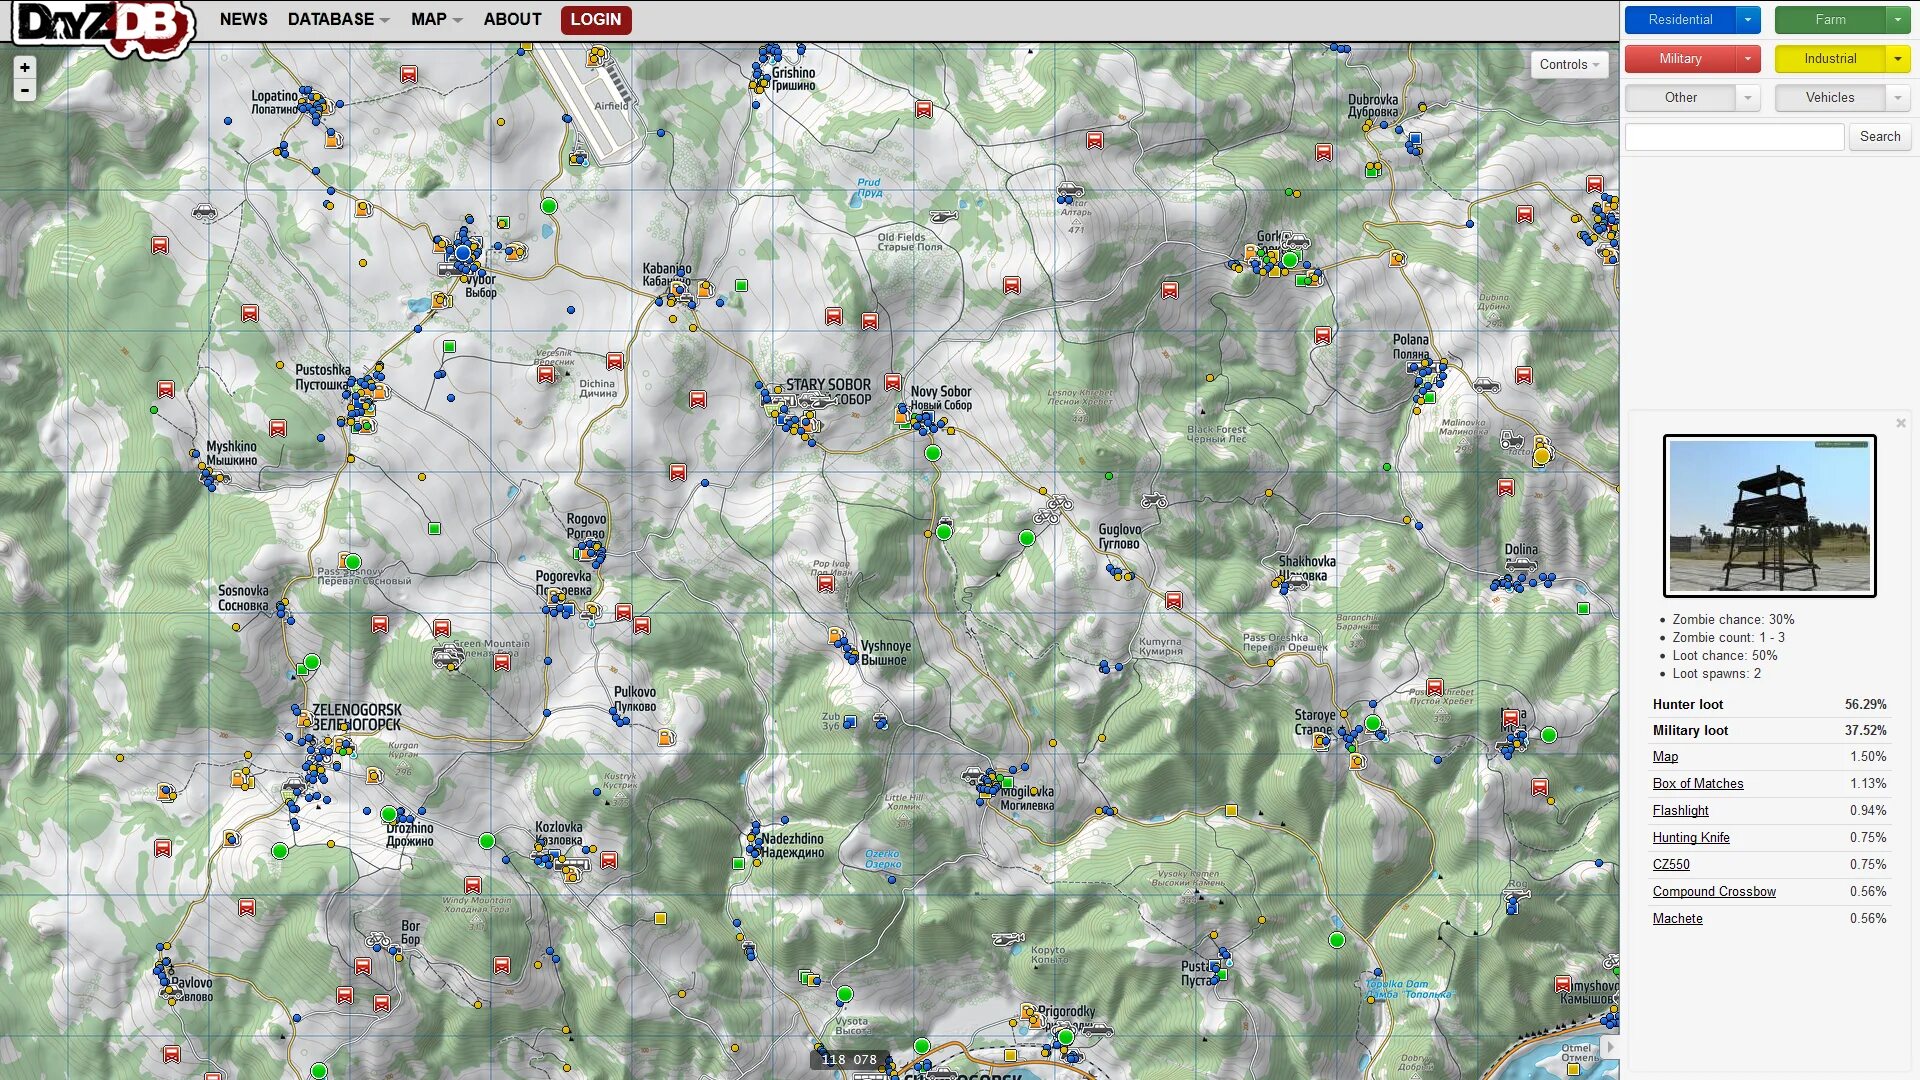Click the tractor marker near Malinovka
The height and width of the screenshot is (1080, 1920).
pos(1512,439)
